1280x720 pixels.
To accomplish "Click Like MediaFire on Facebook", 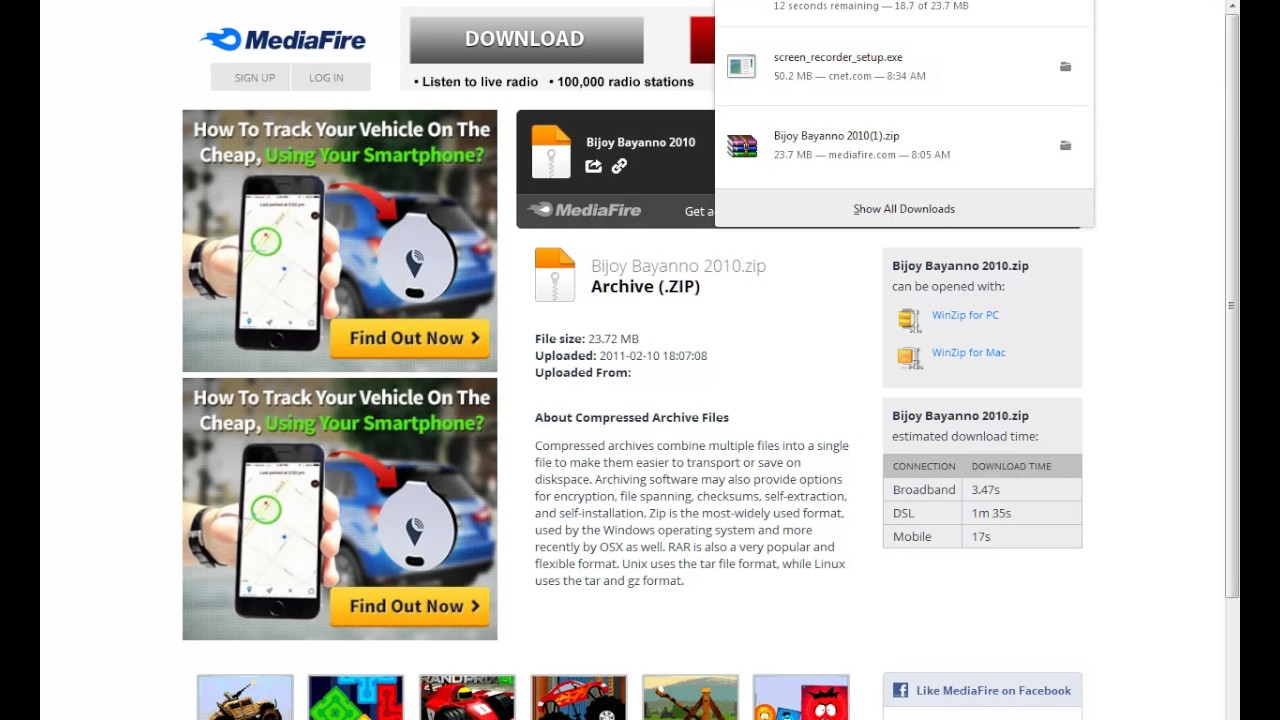I will (993, 690).
